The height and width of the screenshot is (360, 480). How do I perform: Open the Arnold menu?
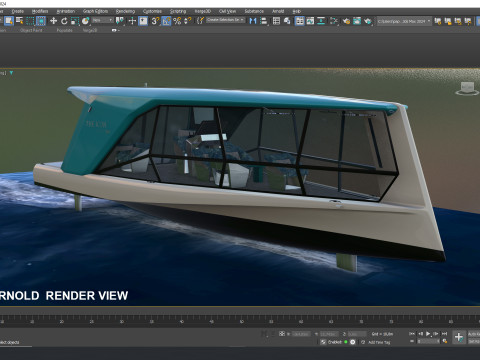[x=278, y=11]
